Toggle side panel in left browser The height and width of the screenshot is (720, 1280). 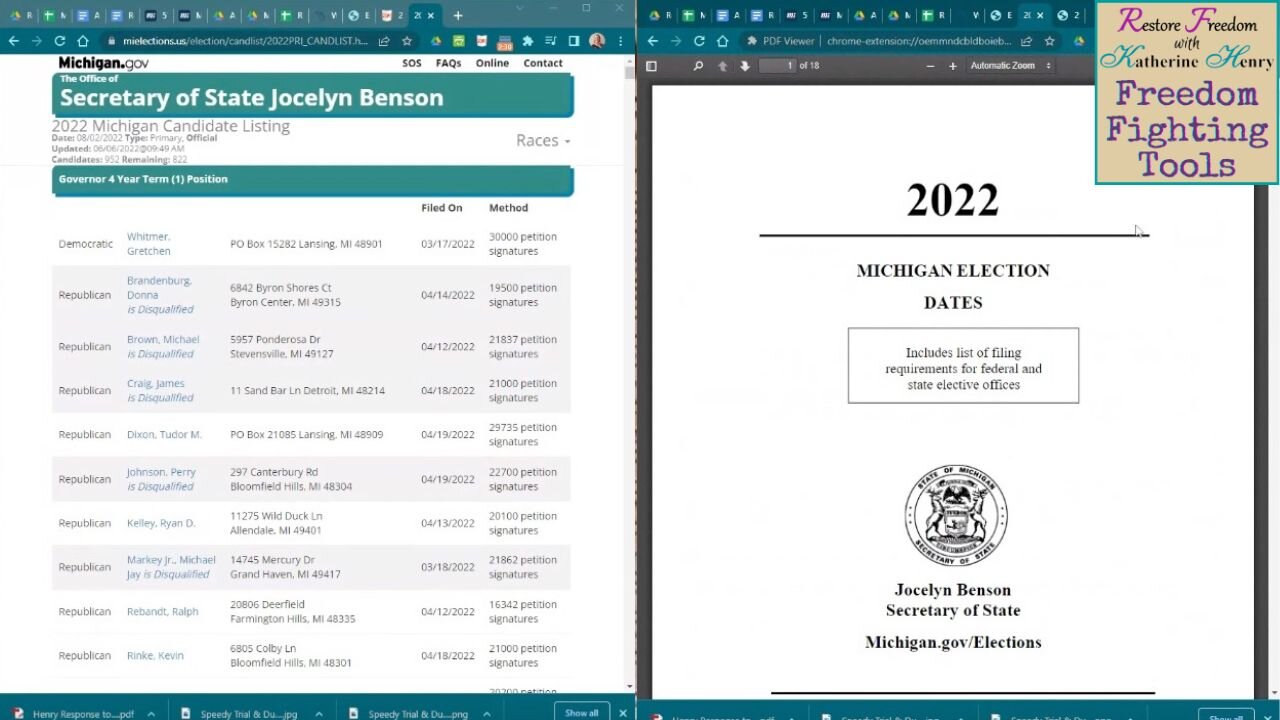pyautogui.click(x=574, y=41)
